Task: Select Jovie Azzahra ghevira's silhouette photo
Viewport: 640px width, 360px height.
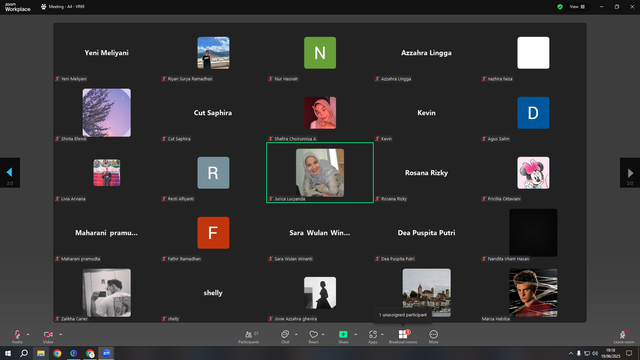Action: click(320, 293)
